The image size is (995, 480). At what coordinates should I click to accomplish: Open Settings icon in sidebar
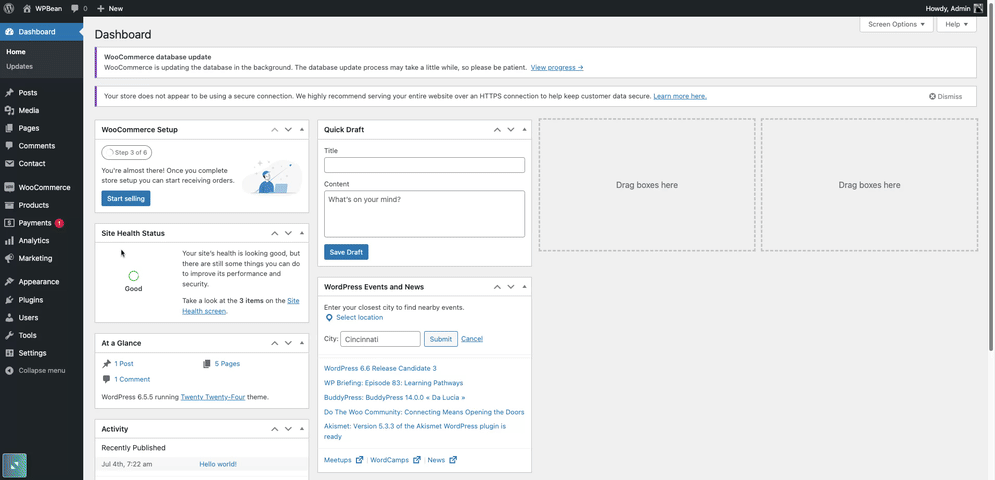tap(9, 353)
